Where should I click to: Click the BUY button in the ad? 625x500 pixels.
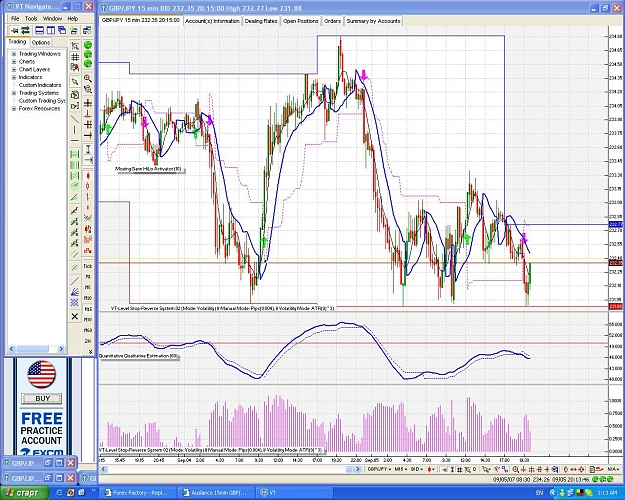coord(42,398)
